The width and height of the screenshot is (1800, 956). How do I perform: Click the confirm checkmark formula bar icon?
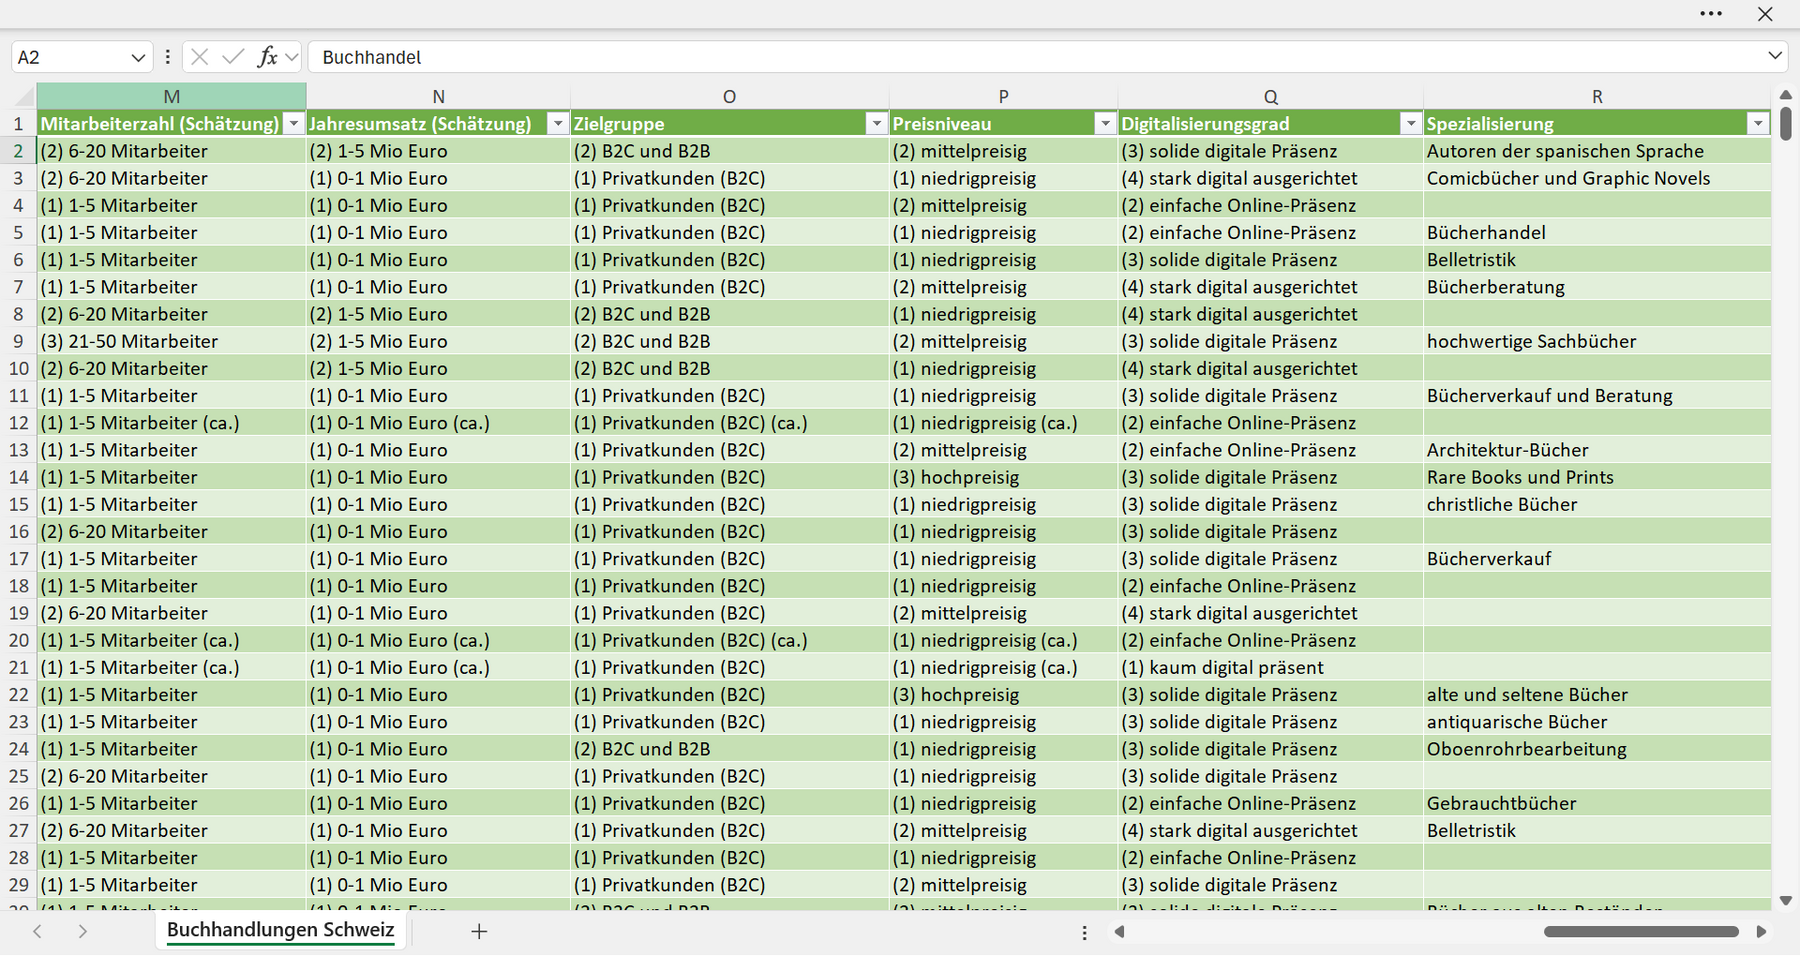point(233,57)
